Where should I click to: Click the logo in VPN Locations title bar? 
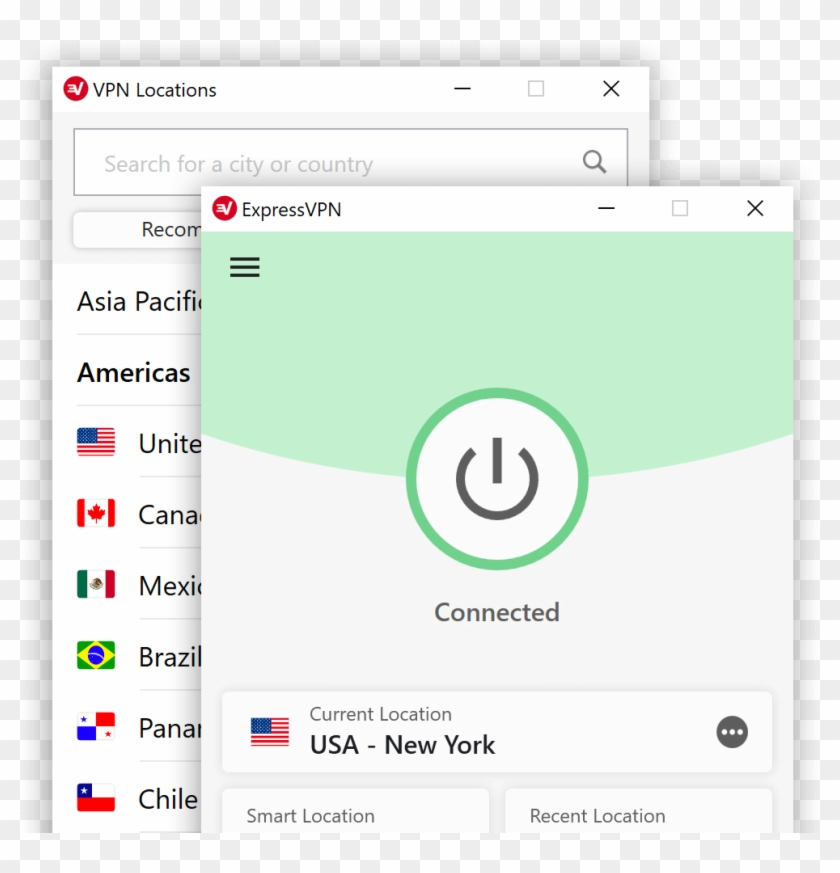coord(76,89)
